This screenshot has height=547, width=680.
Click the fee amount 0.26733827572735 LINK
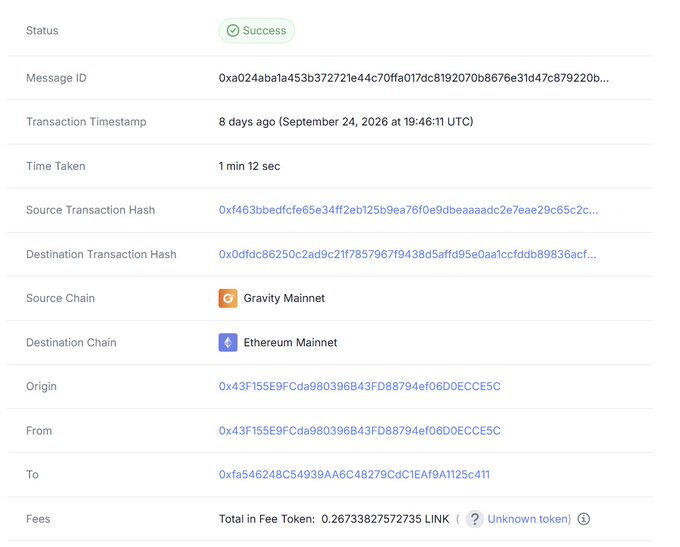385,519
